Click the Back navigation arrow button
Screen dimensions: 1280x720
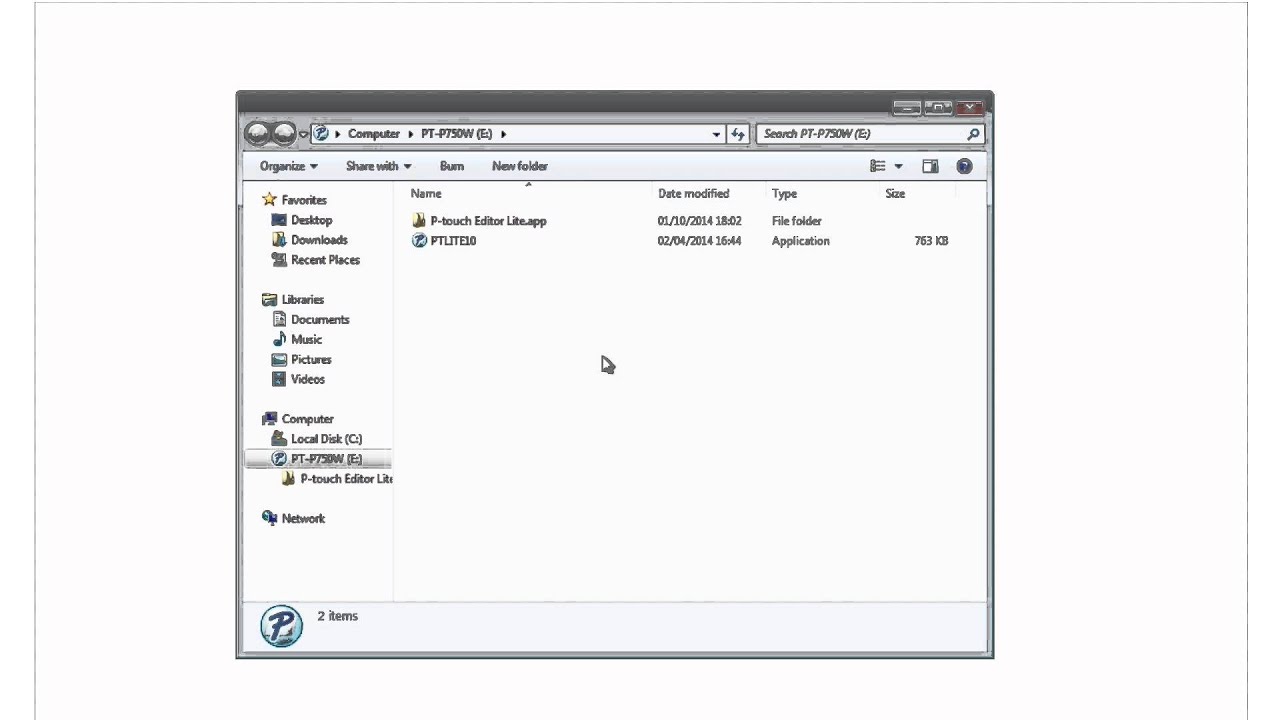tap(258, 133)
